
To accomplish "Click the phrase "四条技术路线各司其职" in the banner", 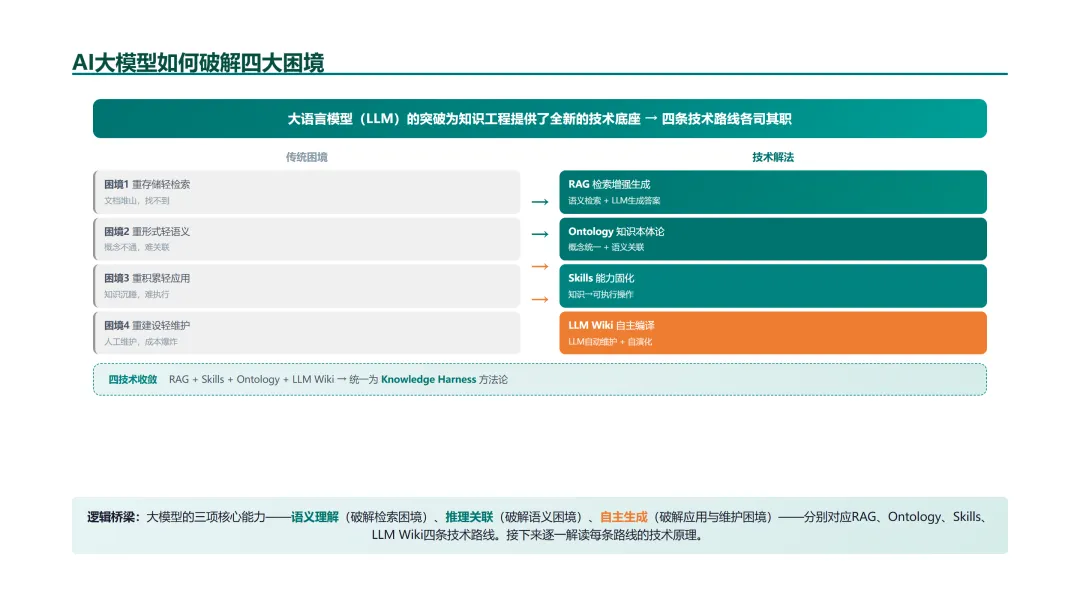I will tap(726, 119).
